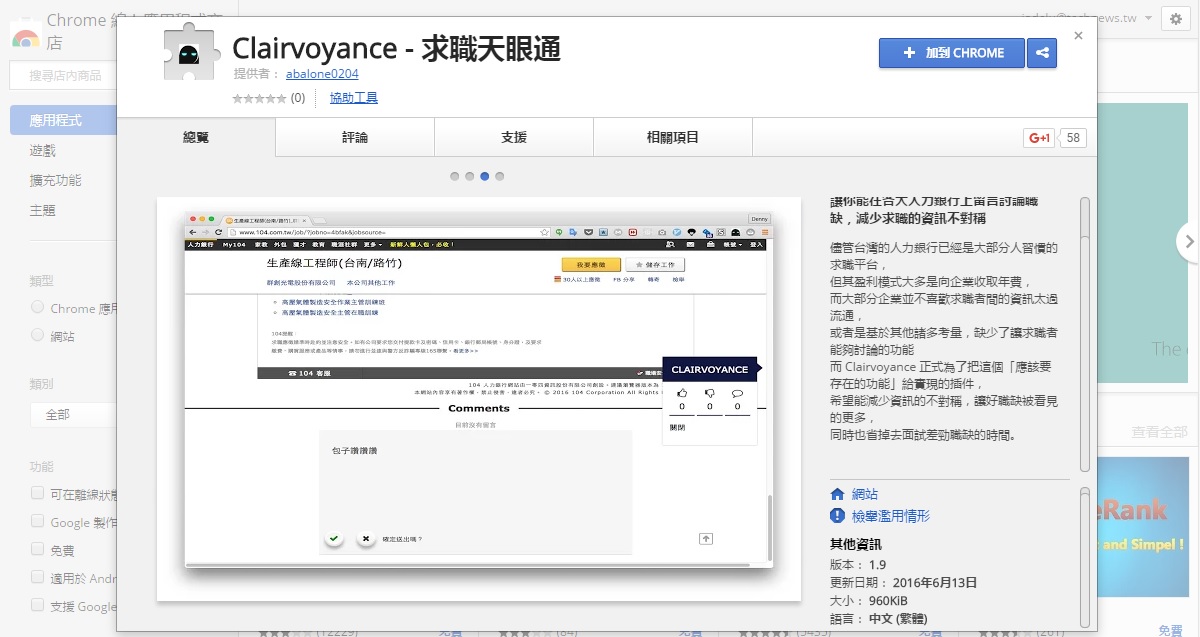1200x637 pixels.
Task: Select 擴充功能 in the store sidebar
Action: point(55,180)
